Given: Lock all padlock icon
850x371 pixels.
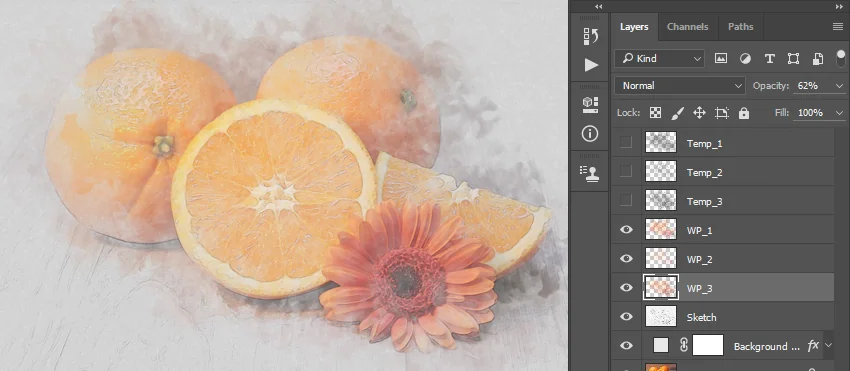Looking at the screenshot, I should 744,113.
